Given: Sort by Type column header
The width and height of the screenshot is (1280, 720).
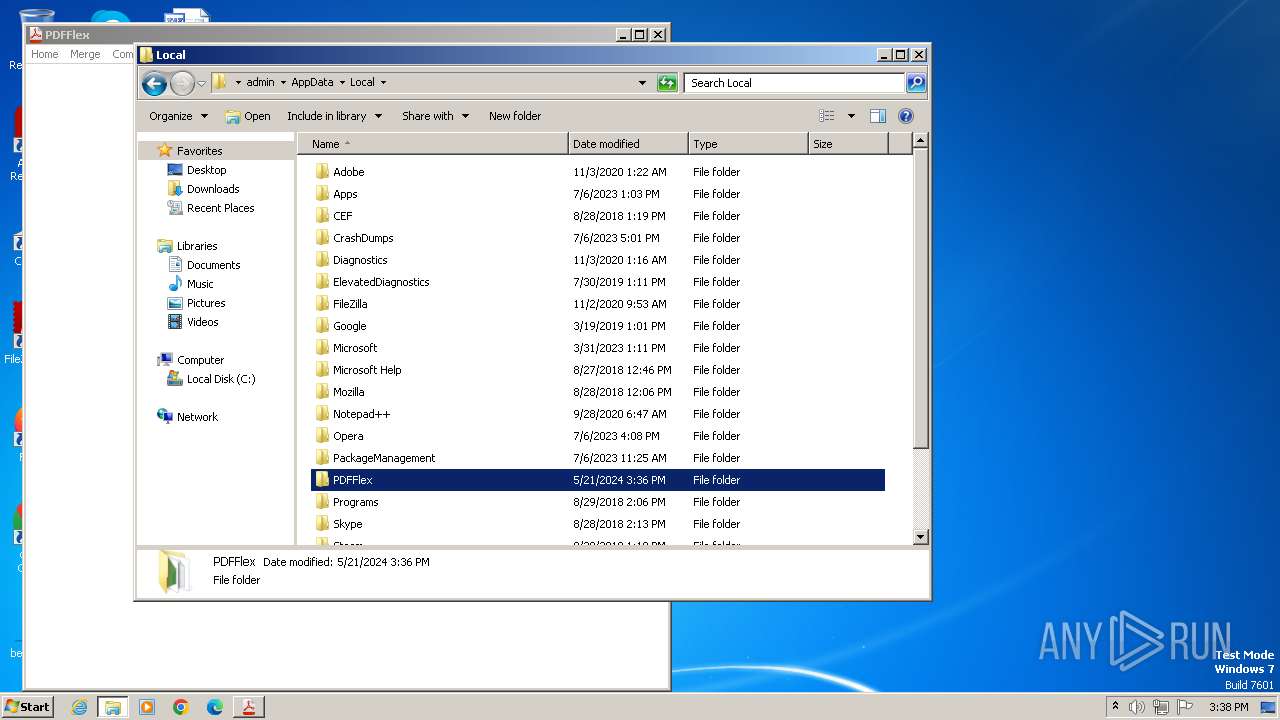Looking at the screenshot, I should point(748,144).
